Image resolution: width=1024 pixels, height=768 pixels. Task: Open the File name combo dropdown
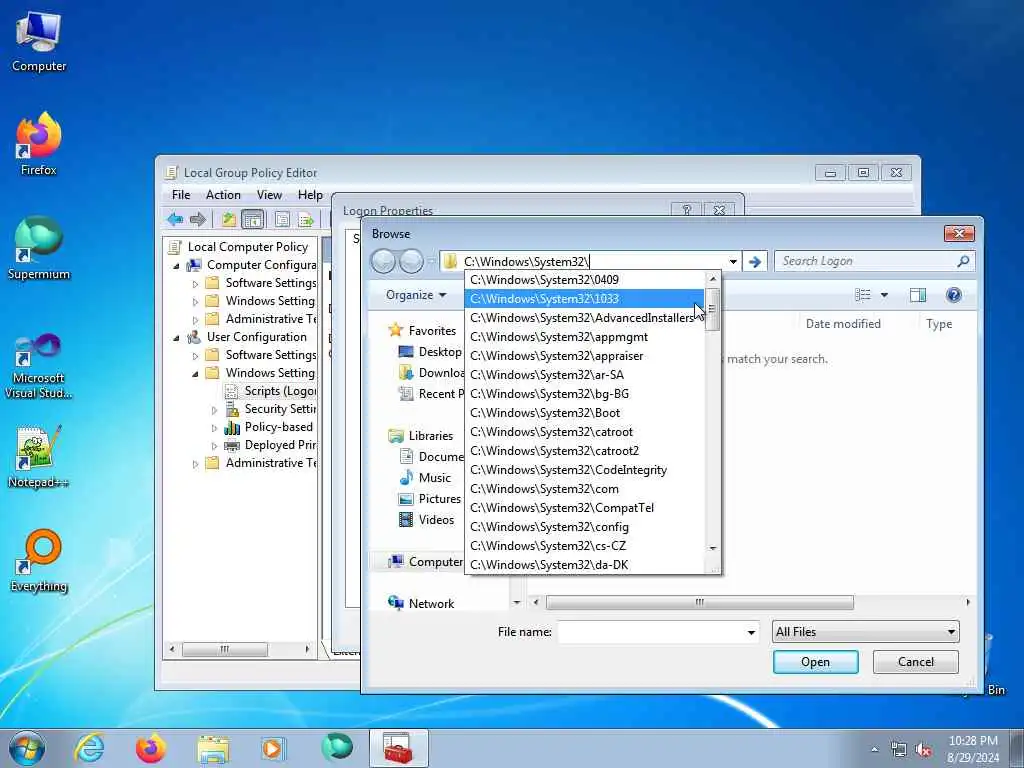[x=751, y=632]
